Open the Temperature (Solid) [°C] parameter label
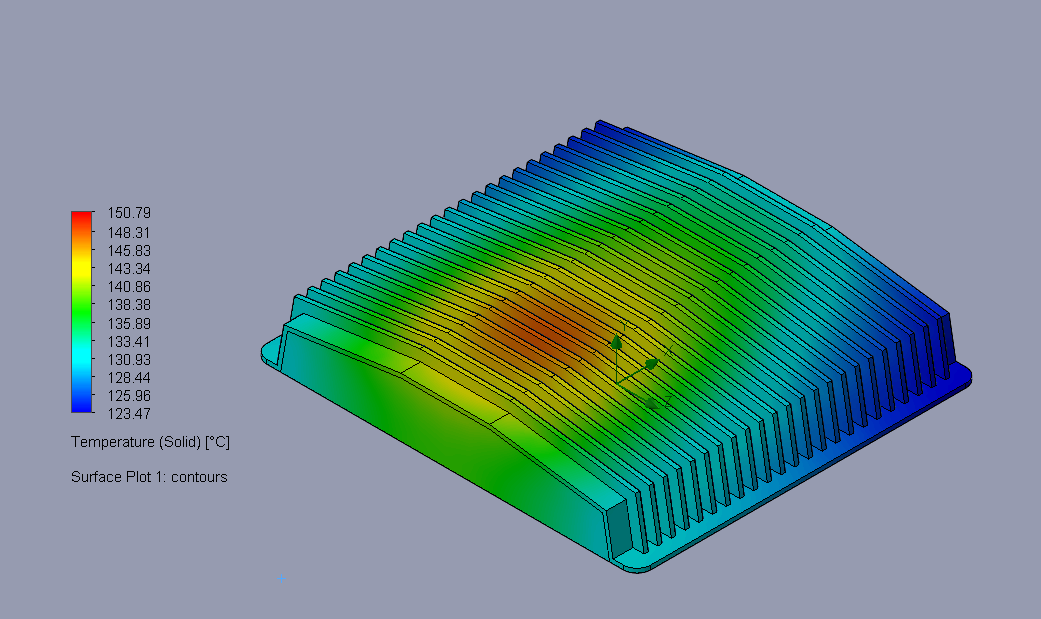 [x=150, y=441]
